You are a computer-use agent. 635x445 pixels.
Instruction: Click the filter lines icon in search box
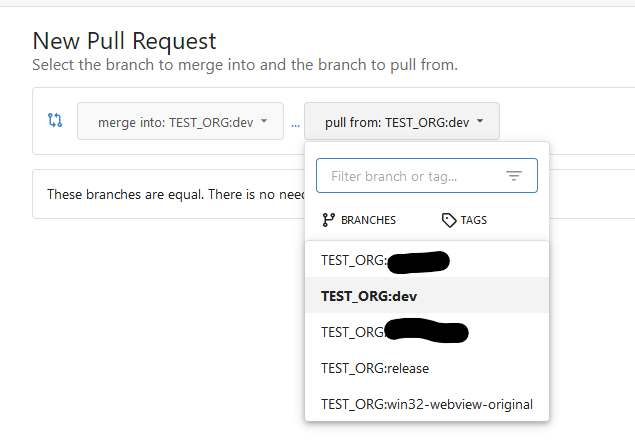coord(514,176)
